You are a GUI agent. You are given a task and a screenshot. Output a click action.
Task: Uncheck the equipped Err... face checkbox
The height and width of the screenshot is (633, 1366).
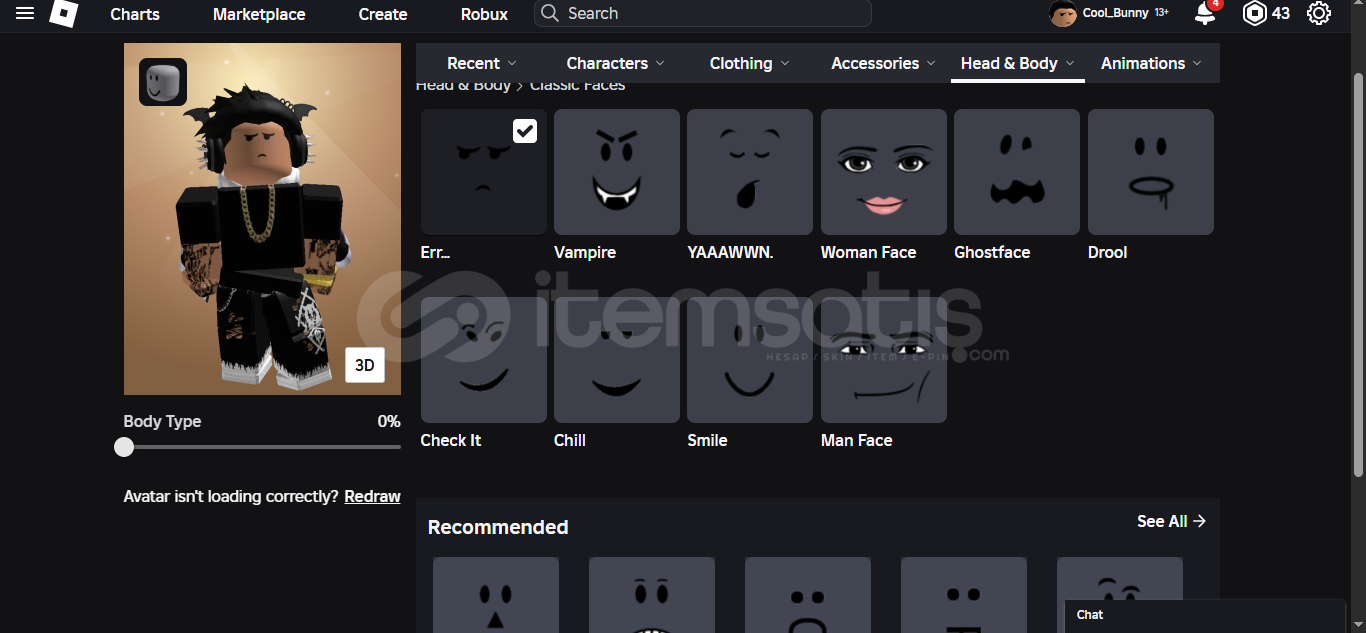[x=525, y=131]
